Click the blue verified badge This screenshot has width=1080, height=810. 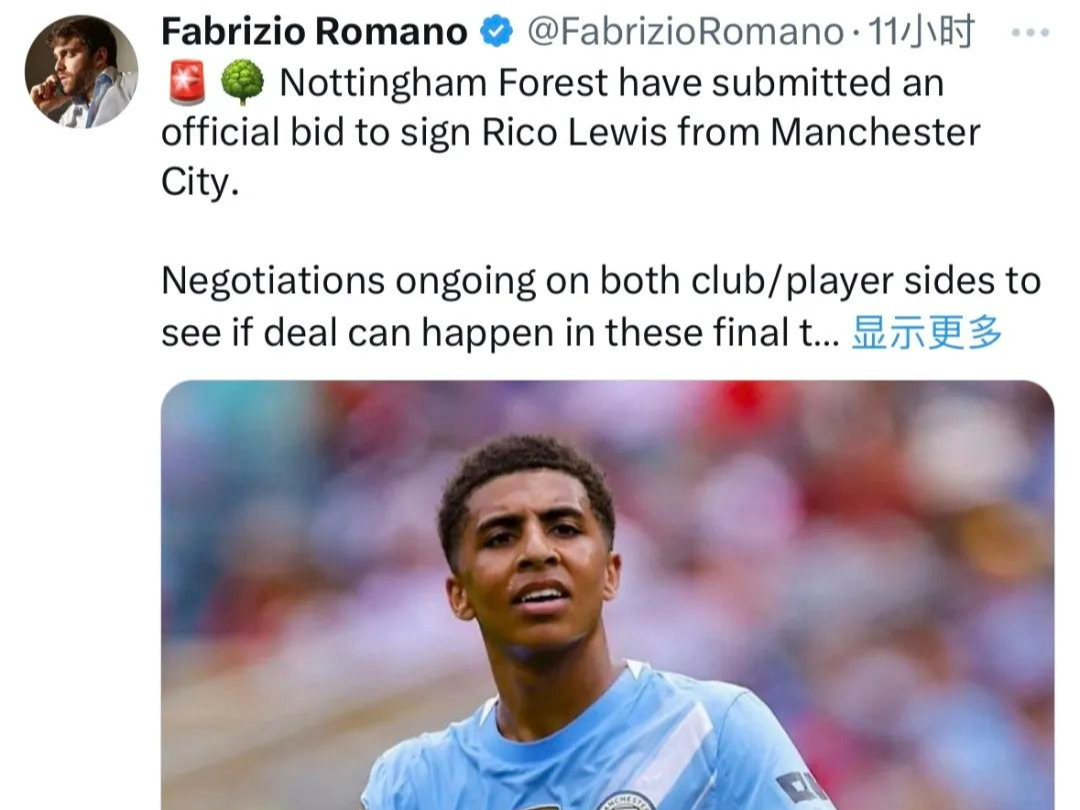(496, 32)
